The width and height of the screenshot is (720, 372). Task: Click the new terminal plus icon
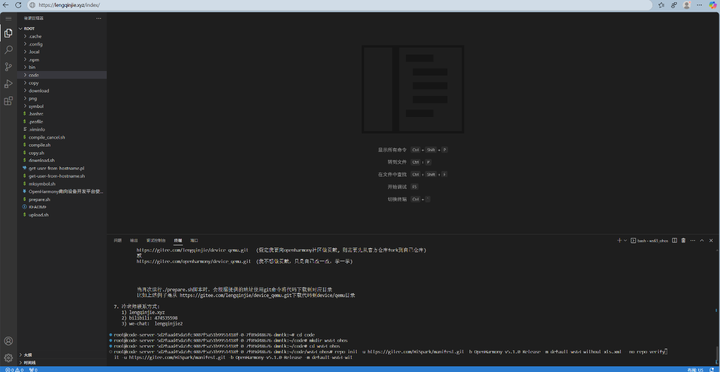(619, 240)
